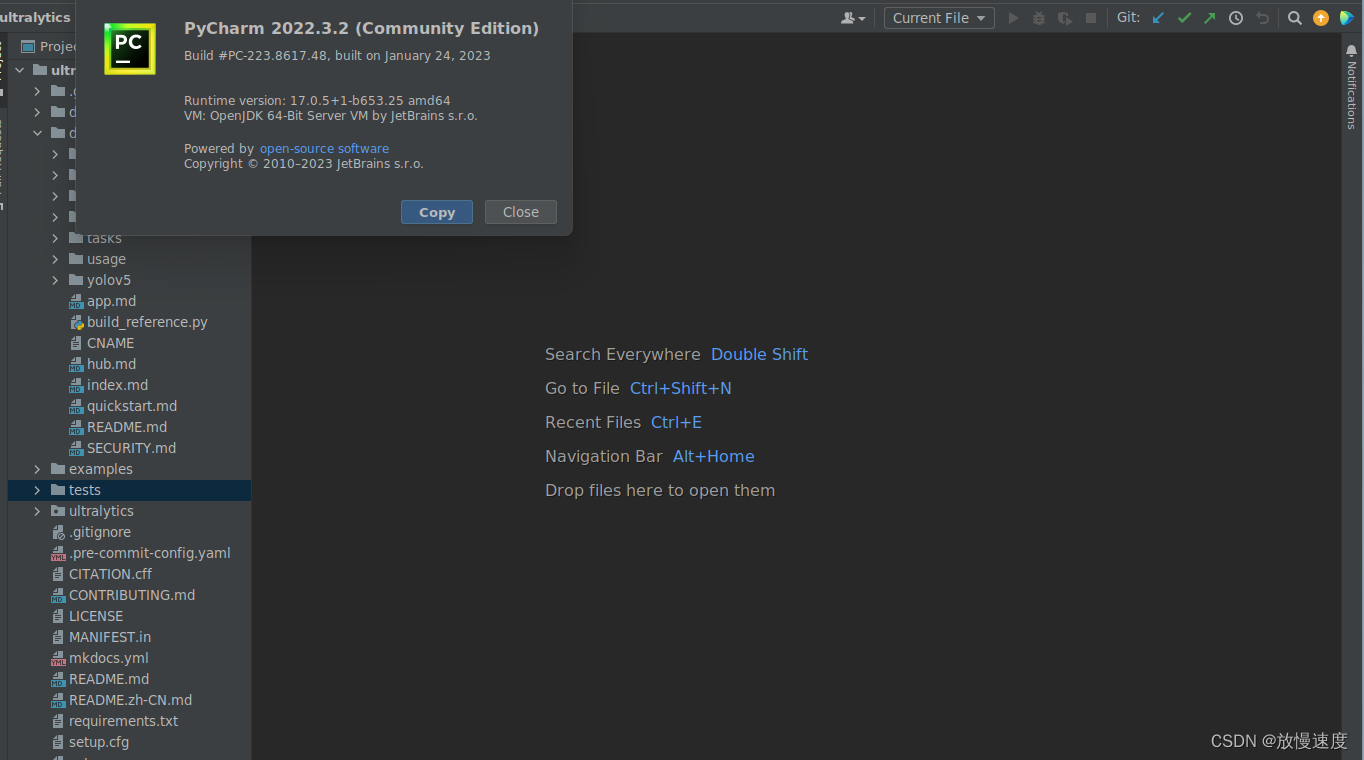
Task: Click the colorful JetBrains icon in toolbar corner
Action: [1347, 18]
